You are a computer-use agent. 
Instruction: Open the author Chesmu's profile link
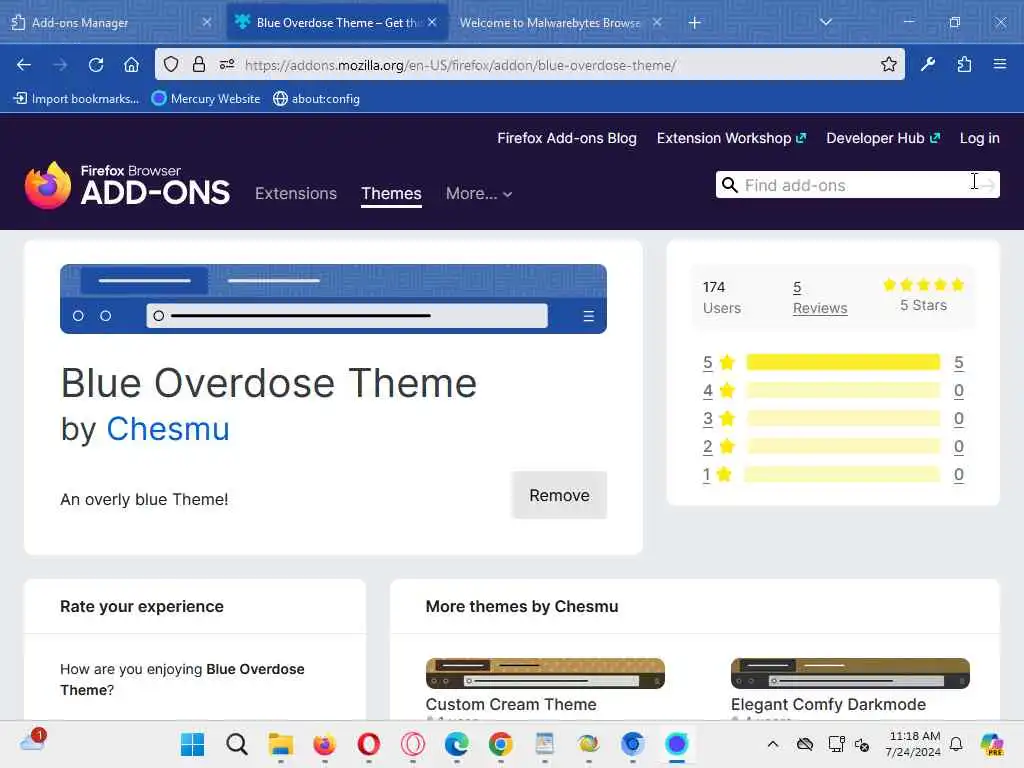(x=168, y=429)
